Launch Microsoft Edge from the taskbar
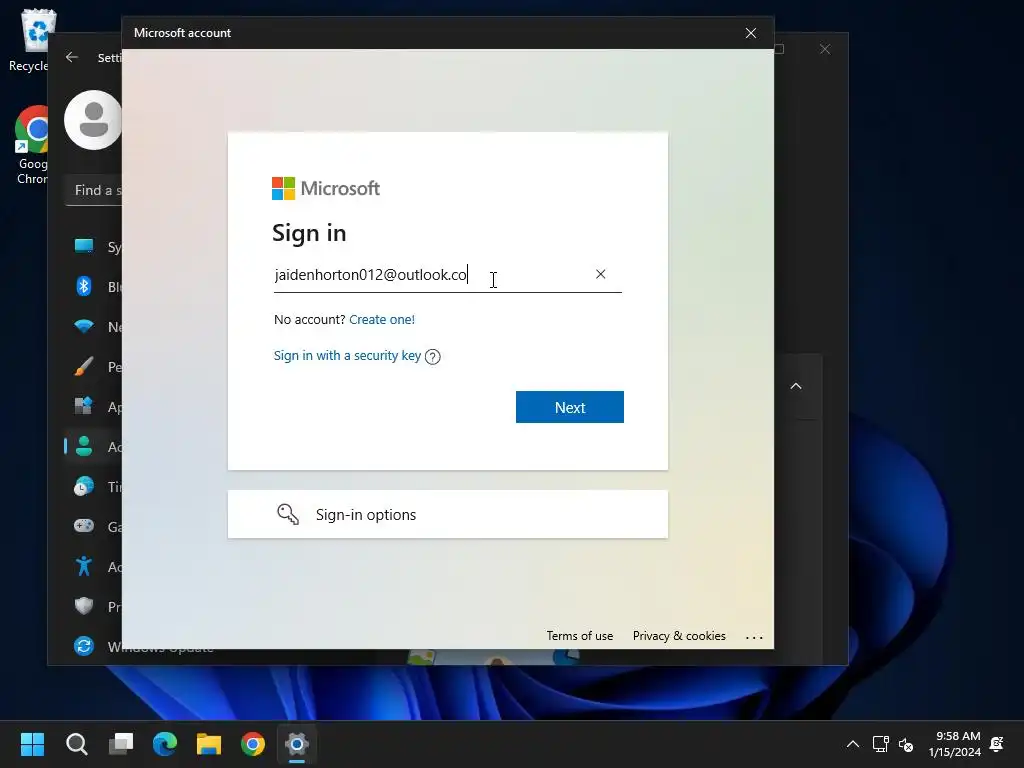 165,744
